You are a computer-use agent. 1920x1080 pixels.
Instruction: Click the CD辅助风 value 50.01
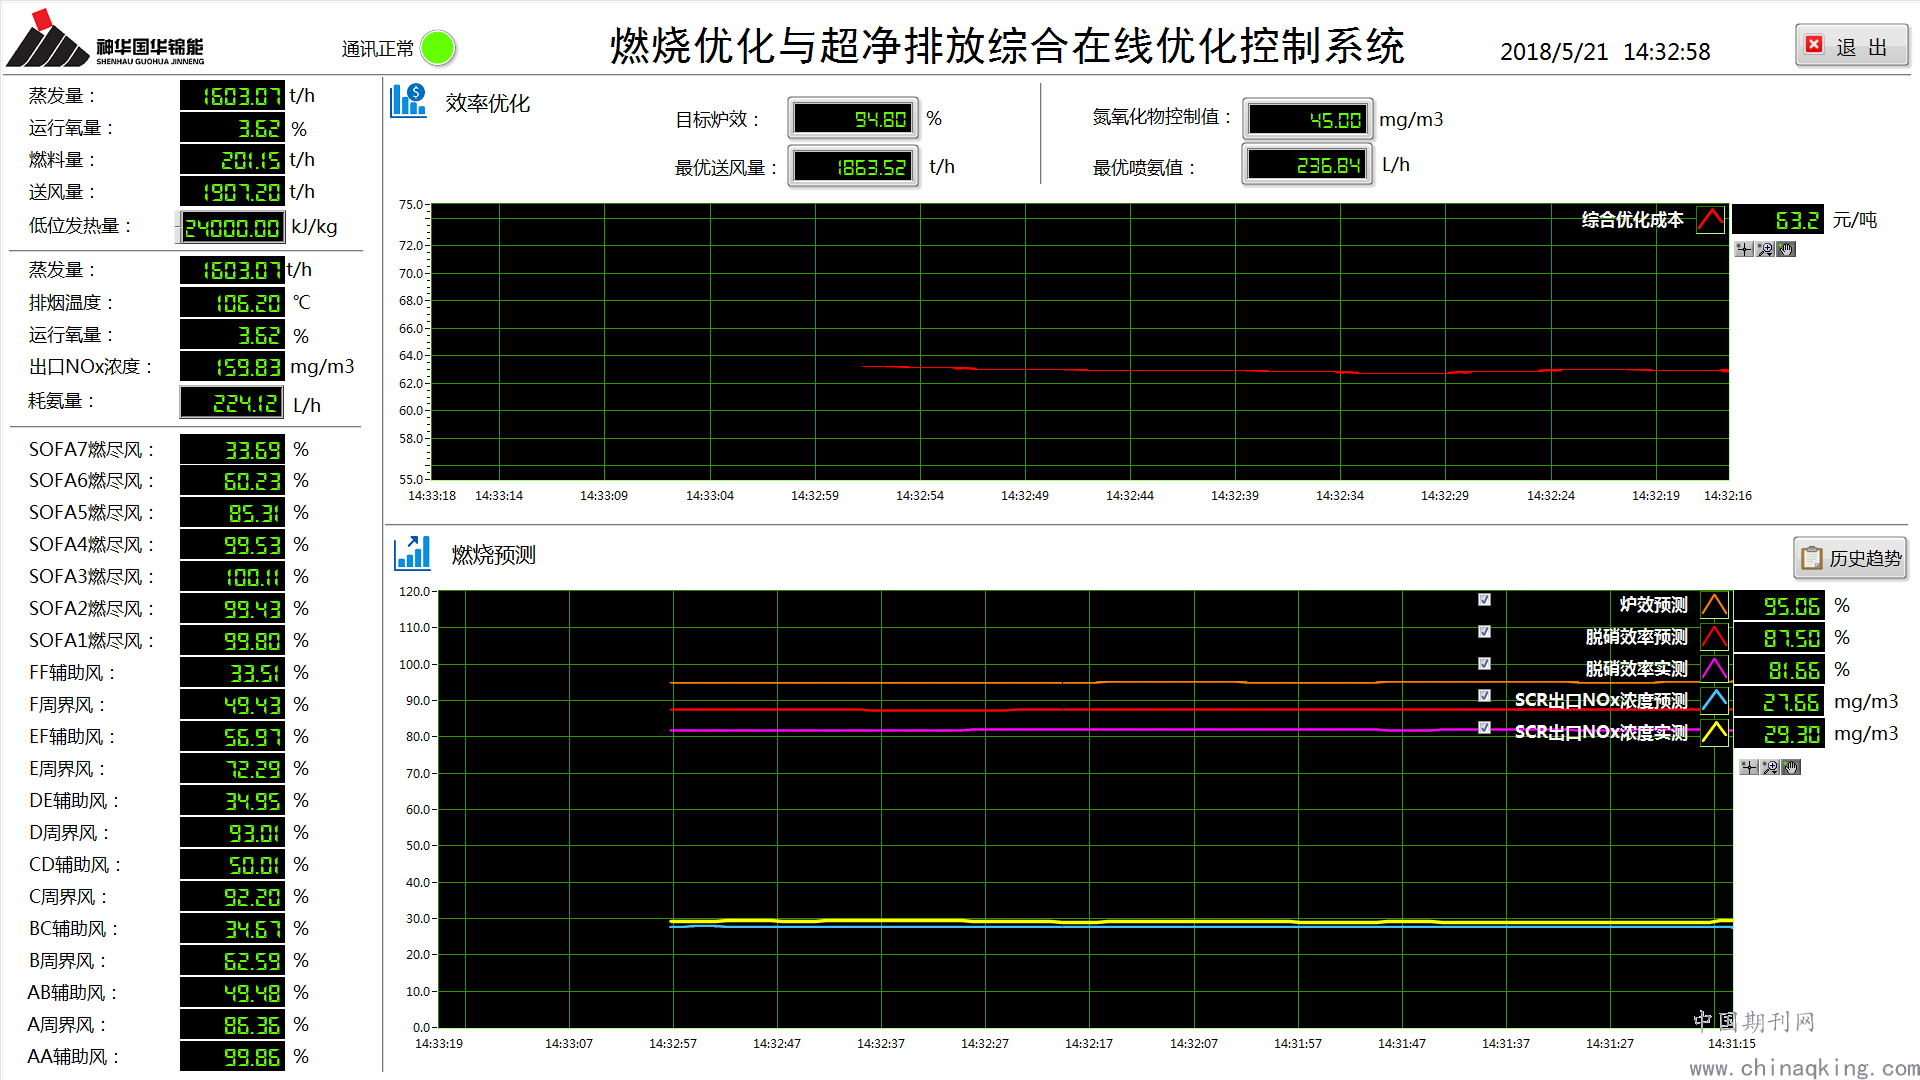[232, 865]
